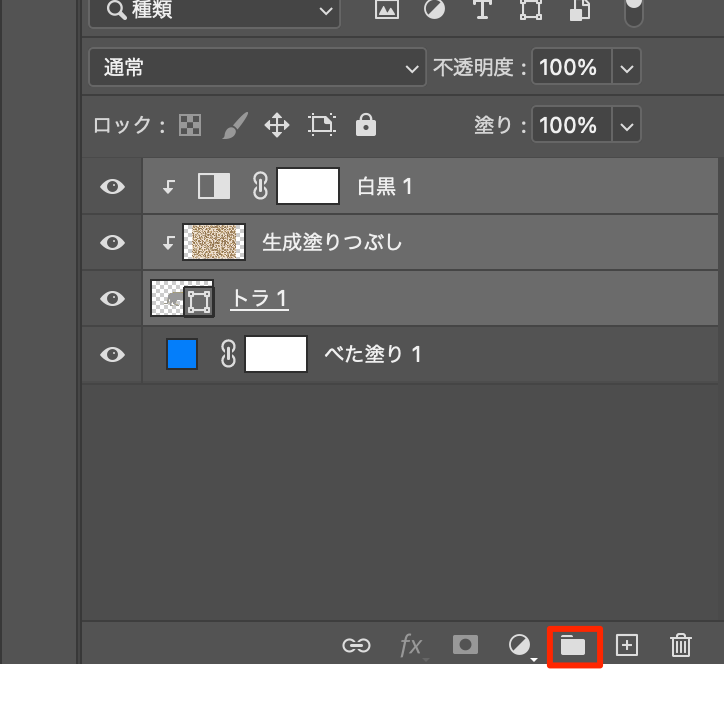The height and width of the screenshot is (710, 724).
Task: Click the delete layer trash icon
Action: pos(681,646)
